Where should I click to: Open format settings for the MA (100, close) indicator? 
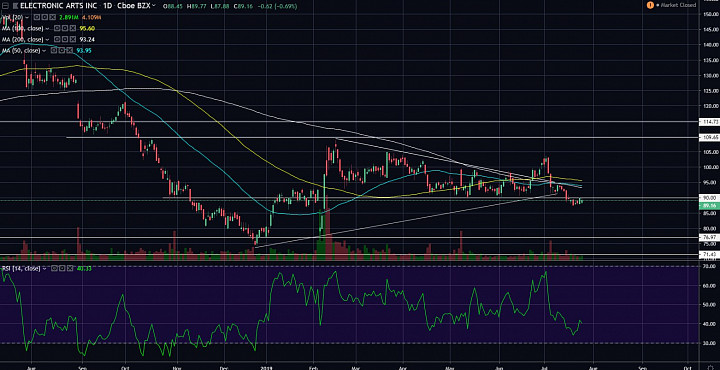(65, 28)
